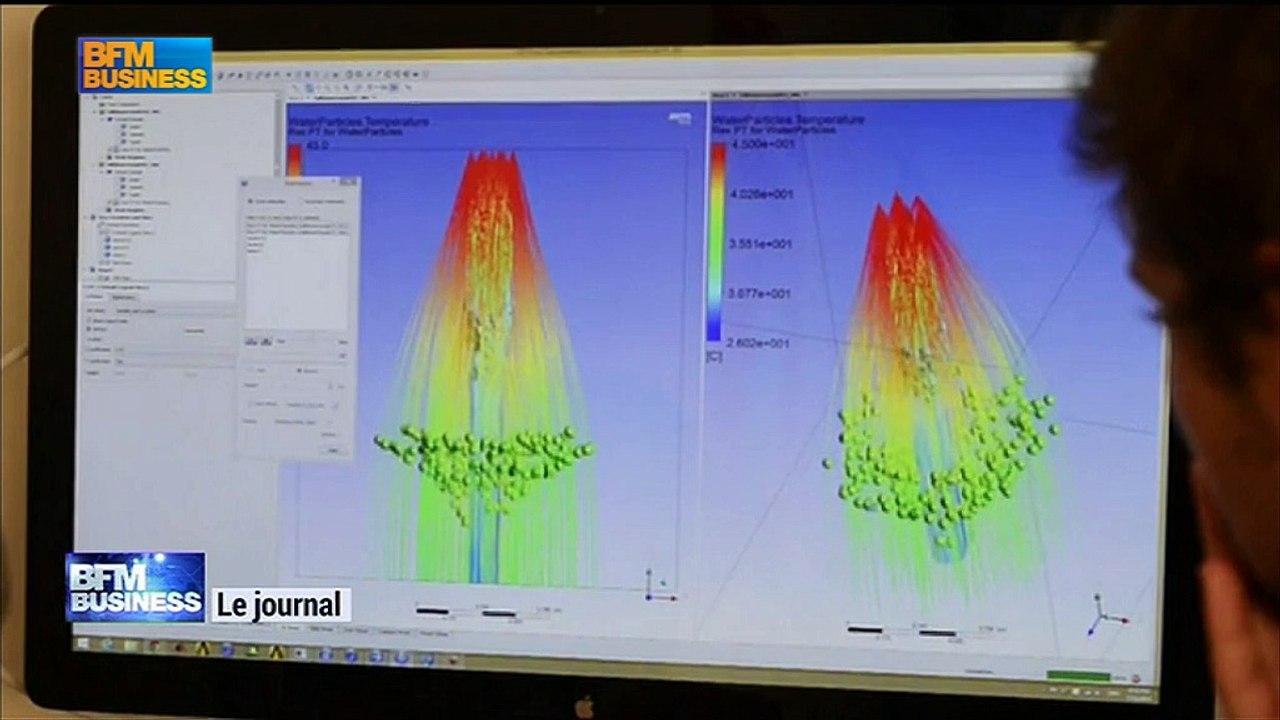Screen dimensions: 1280x720
Task: Switch to the Report Viewer tab
Action: pos(434,633)
